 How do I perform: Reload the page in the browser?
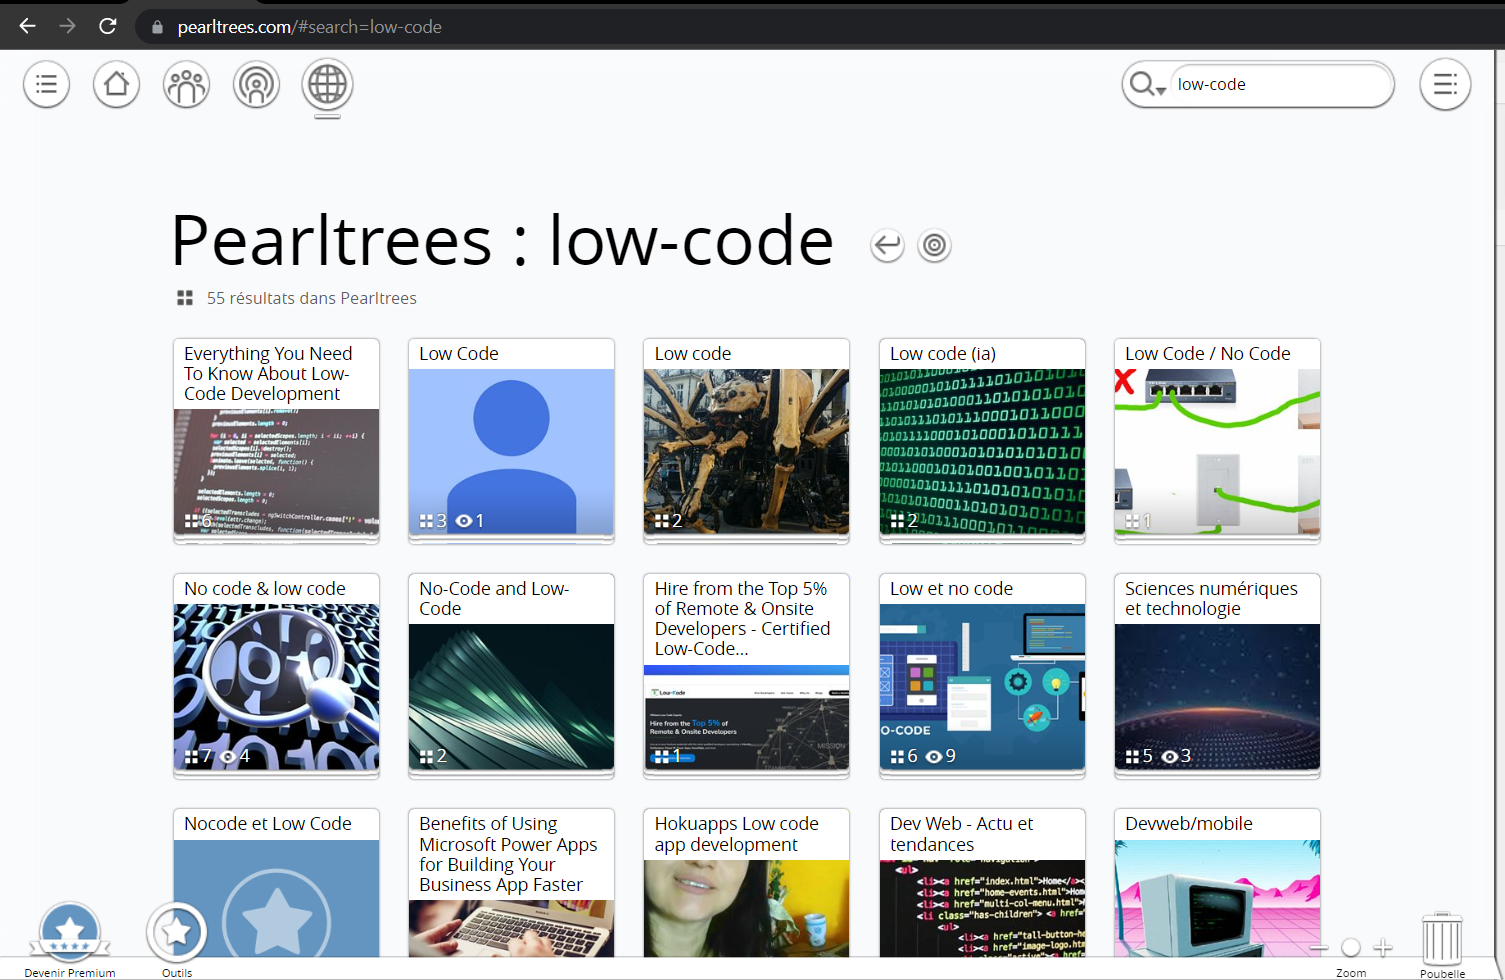(x=108, y=26)
